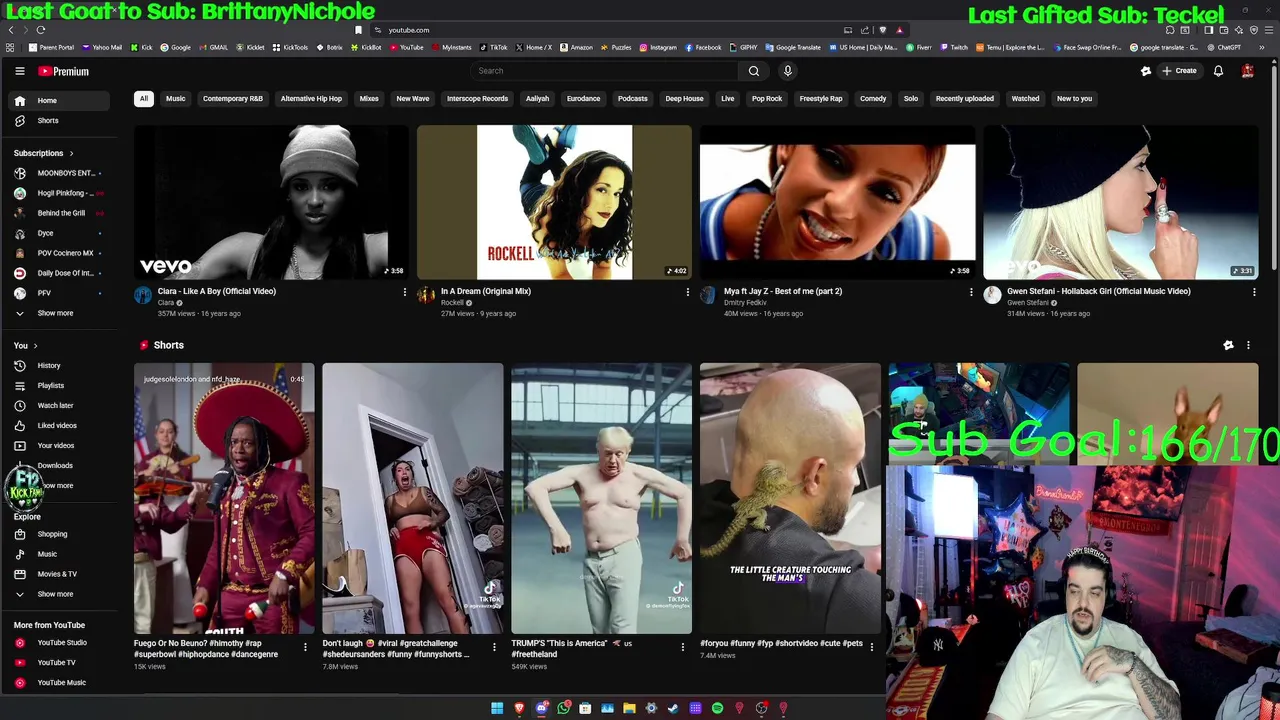The image size is (1280, 720).
Task: Select the Alternative Hip Hop chip
Action: (x=311, y=99)
